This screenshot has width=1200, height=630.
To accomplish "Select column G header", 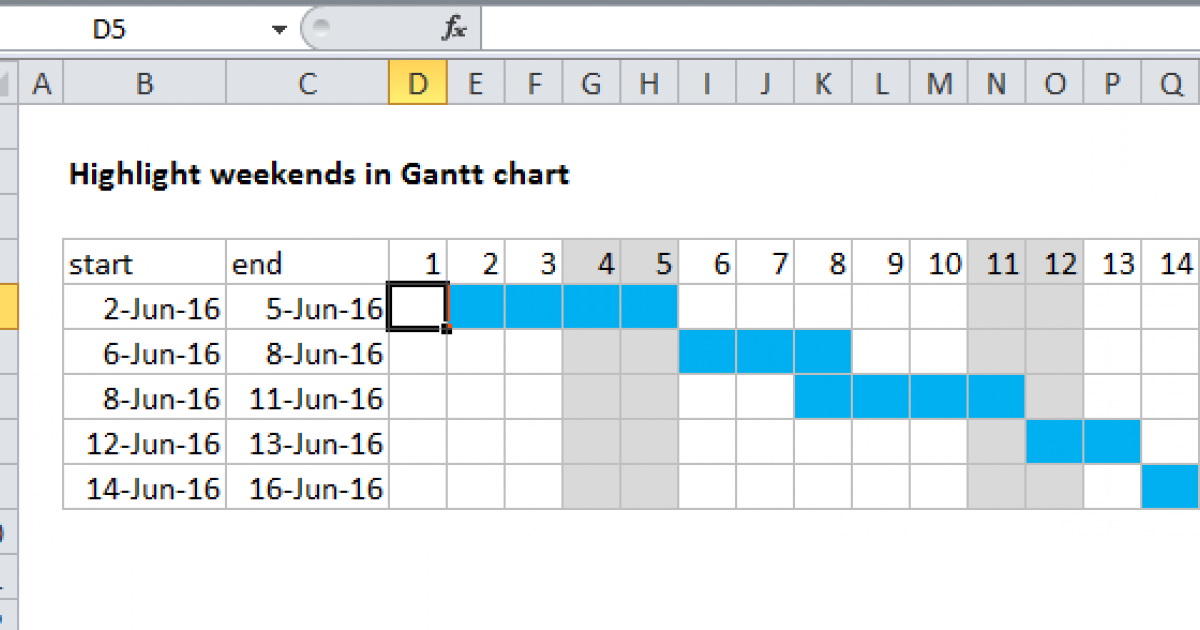I will pyautogui.click(x=591, y=85).
